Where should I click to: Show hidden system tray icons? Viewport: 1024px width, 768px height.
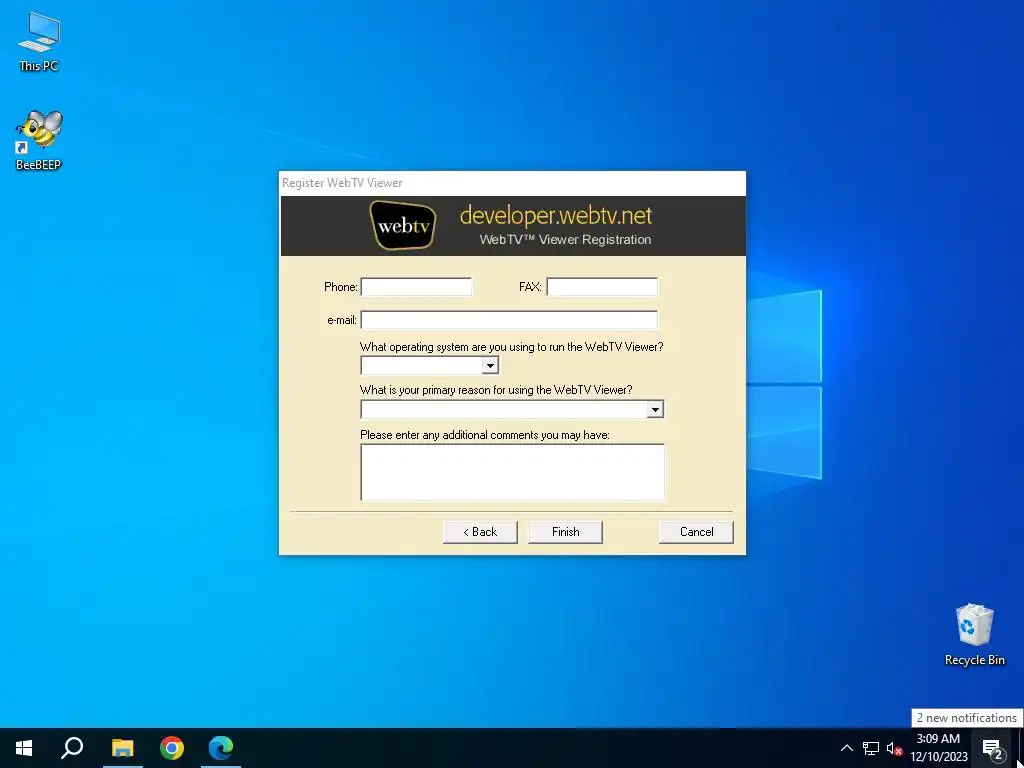(x=846, y=748)
